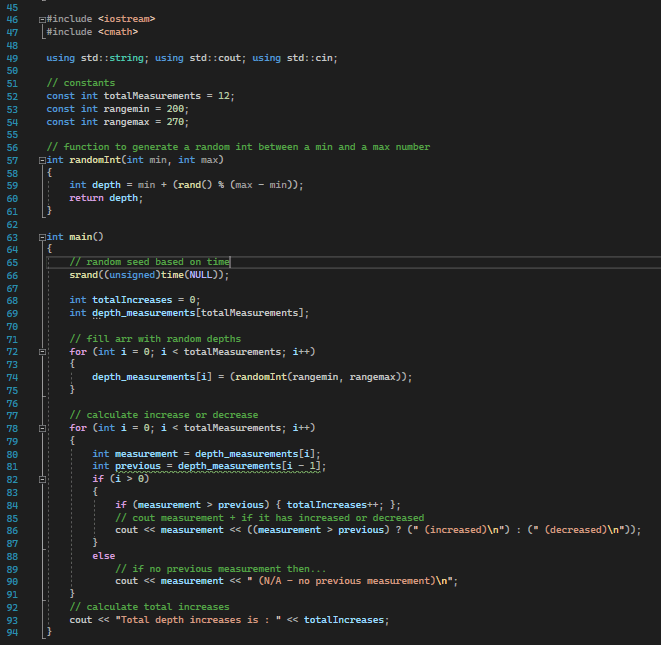Click the srand call on line 66
661x645 pixels.
click(x=84, y=275)
